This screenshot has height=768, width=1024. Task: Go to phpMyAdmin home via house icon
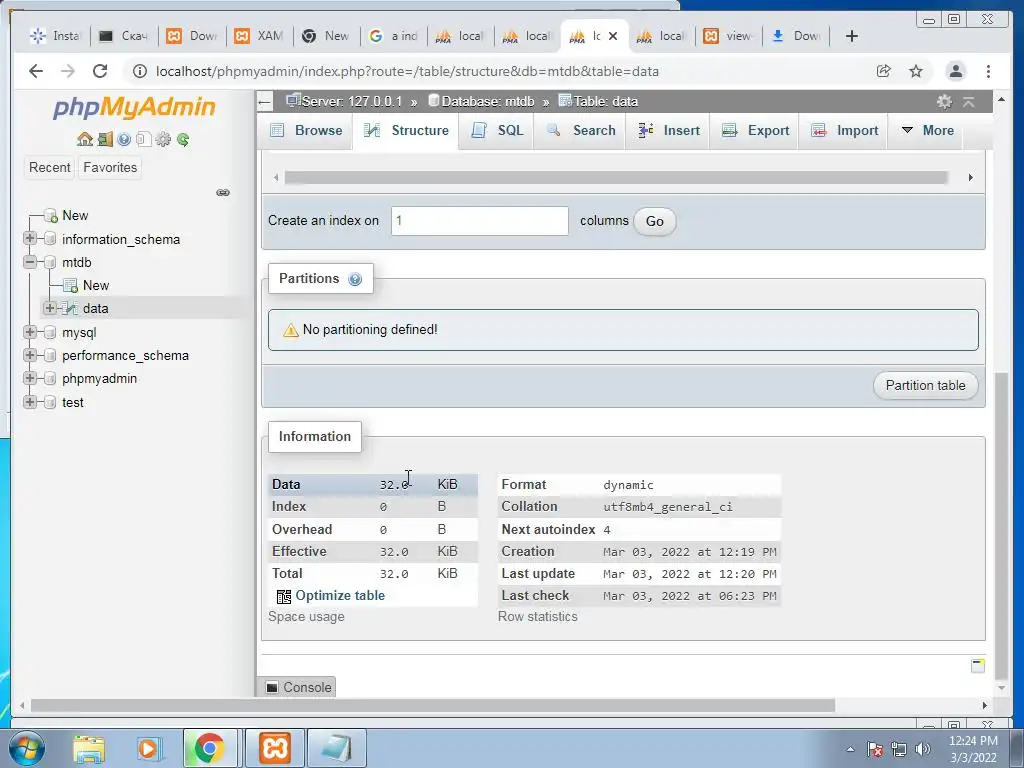(84, 139)
